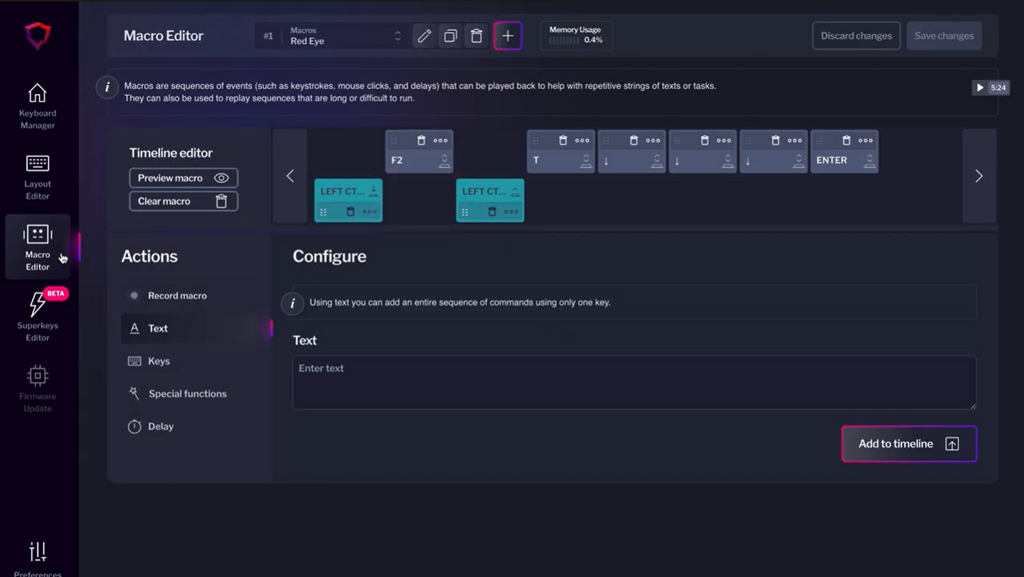1024x577 pixels.
Task: Duplicate the Red Eye macro
Action: tap(450, 36)
